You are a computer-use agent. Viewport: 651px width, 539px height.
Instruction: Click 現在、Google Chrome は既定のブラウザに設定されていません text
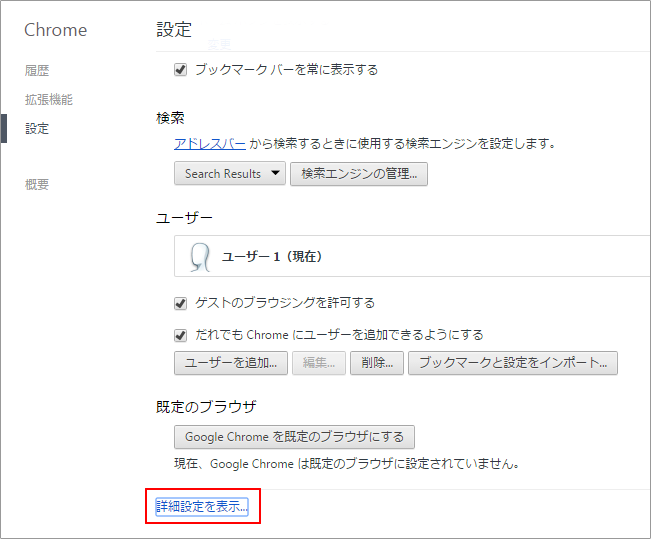(347, 463)
